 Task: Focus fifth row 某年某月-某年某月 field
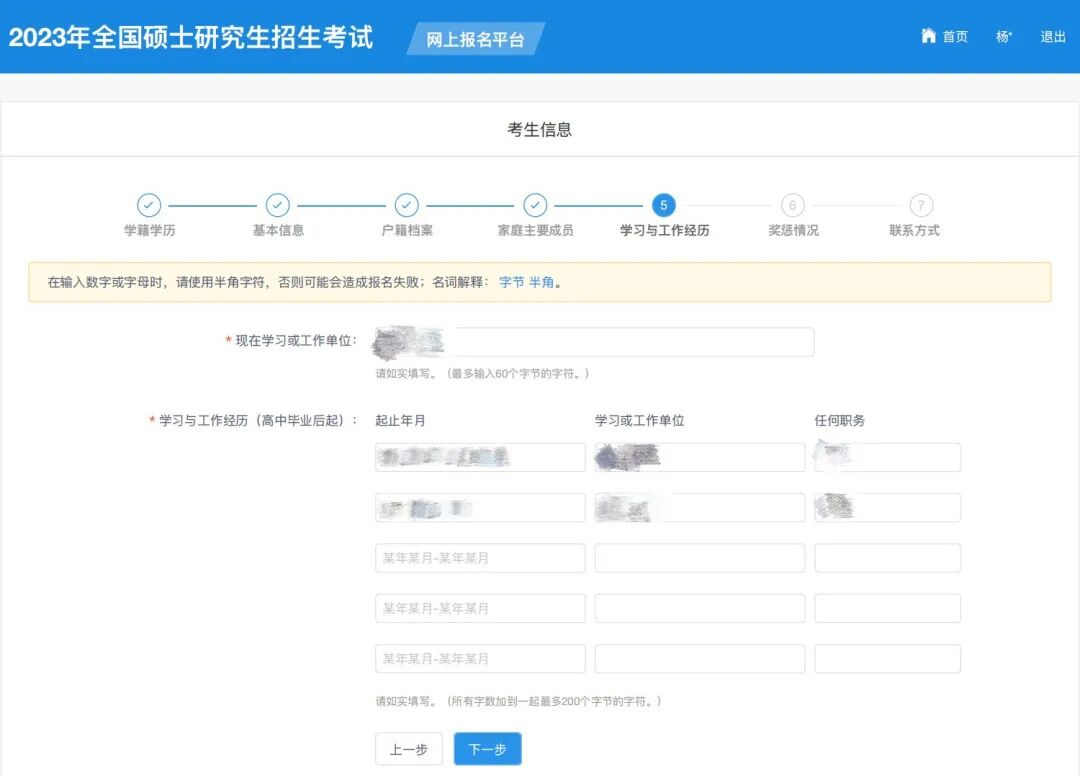click(x=480, y=659)
